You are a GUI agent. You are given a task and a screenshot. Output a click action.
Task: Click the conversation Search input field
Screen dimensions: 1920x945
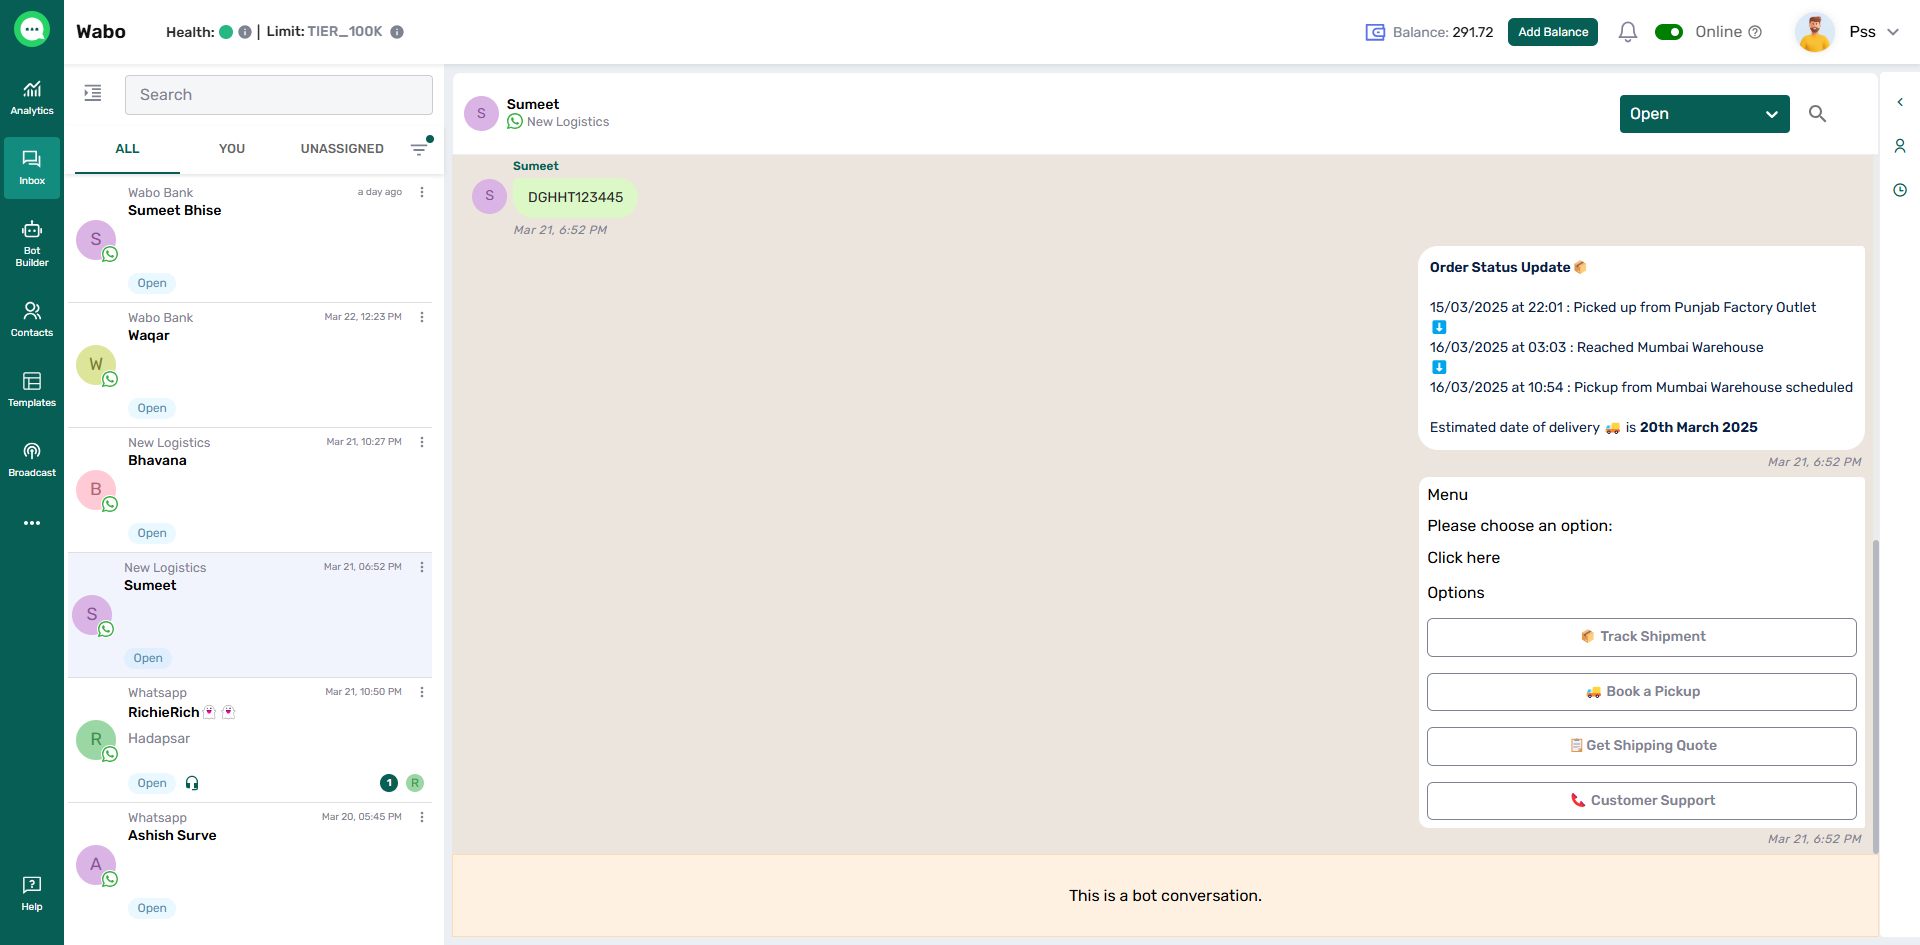tap(278, 95)
